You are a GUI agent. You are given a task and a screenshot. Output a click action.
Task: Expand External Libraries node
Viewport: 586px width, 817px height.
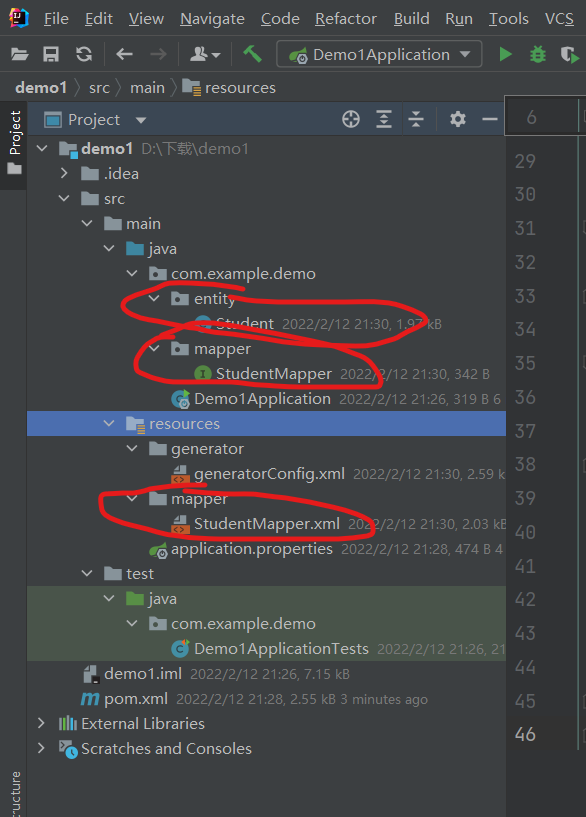click(x=41, y=723)
